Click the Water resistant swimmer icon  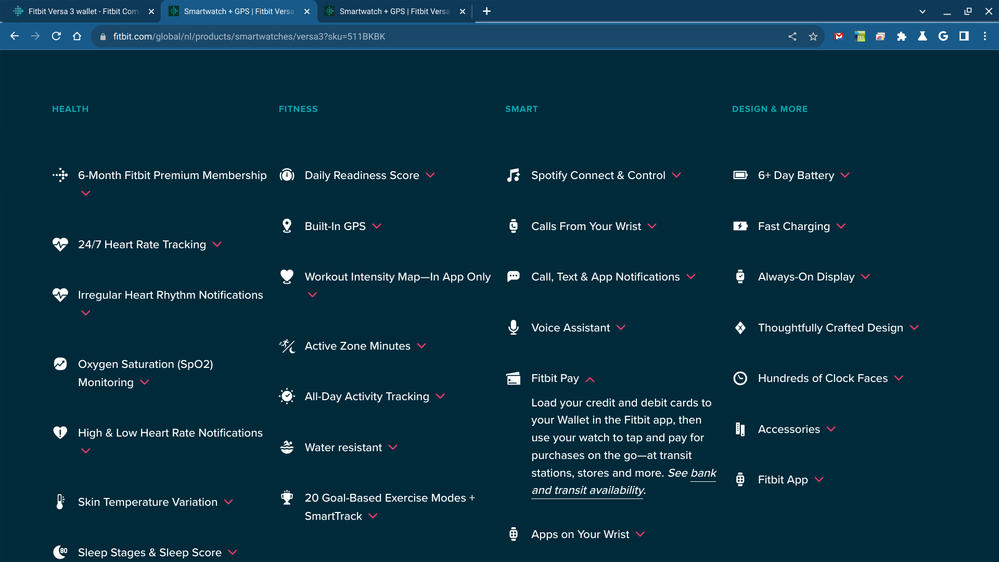pyautogui.click(x=287, y=447)
